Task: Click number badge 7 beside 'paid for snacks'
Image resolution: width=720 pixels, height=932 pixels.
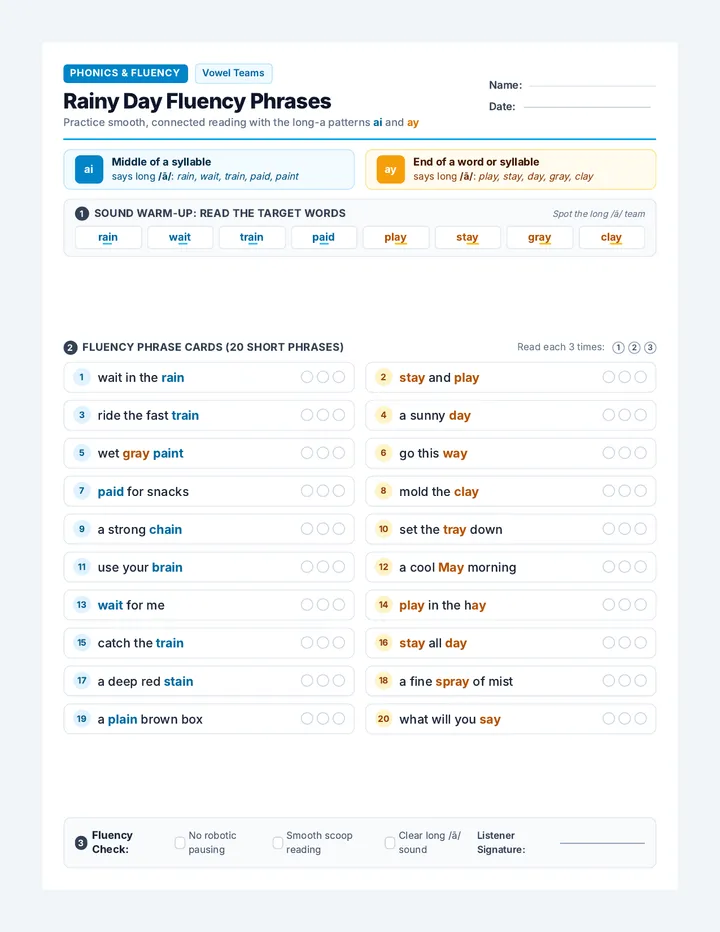Action: pos(82,491)
